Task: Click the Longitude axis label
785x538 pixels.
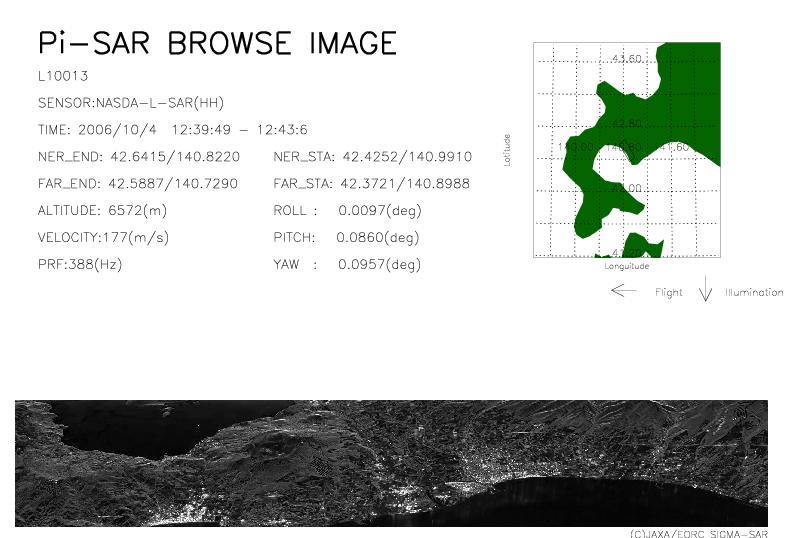Action: coord(627,266)
